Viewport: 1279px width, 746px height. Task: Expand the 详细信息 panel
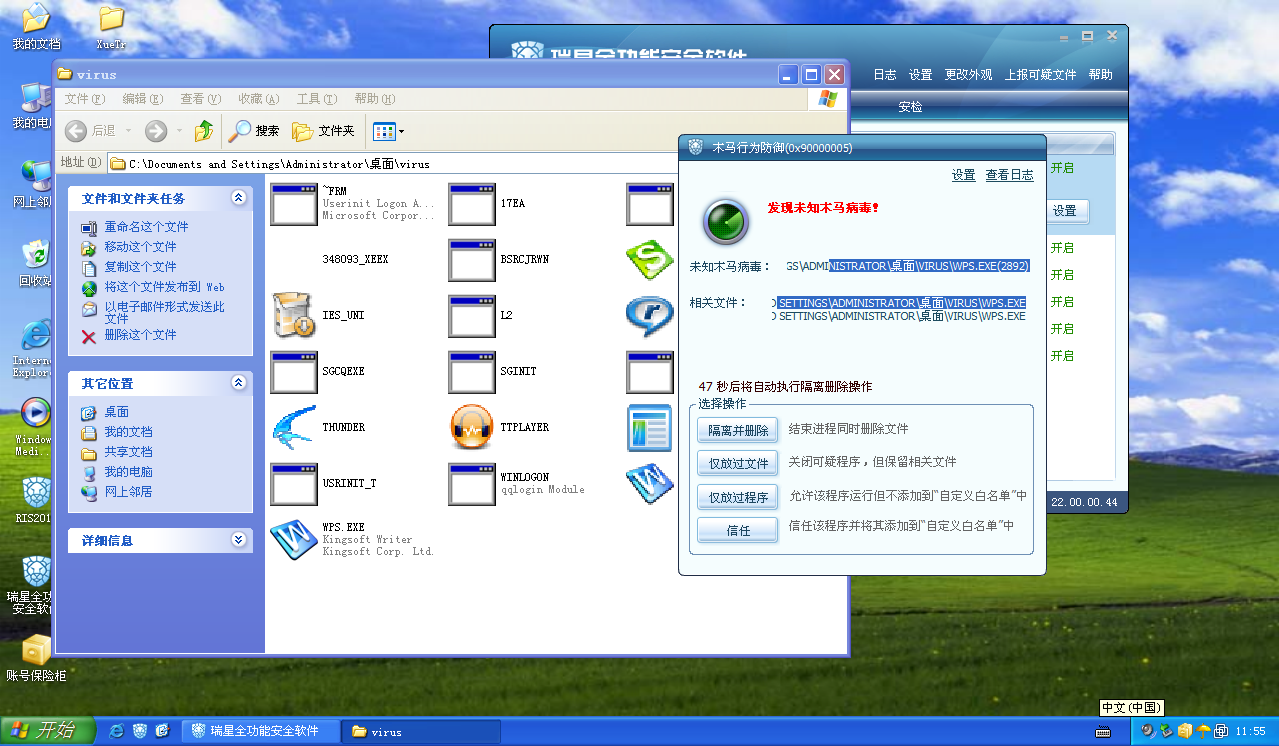click(238, 540)
